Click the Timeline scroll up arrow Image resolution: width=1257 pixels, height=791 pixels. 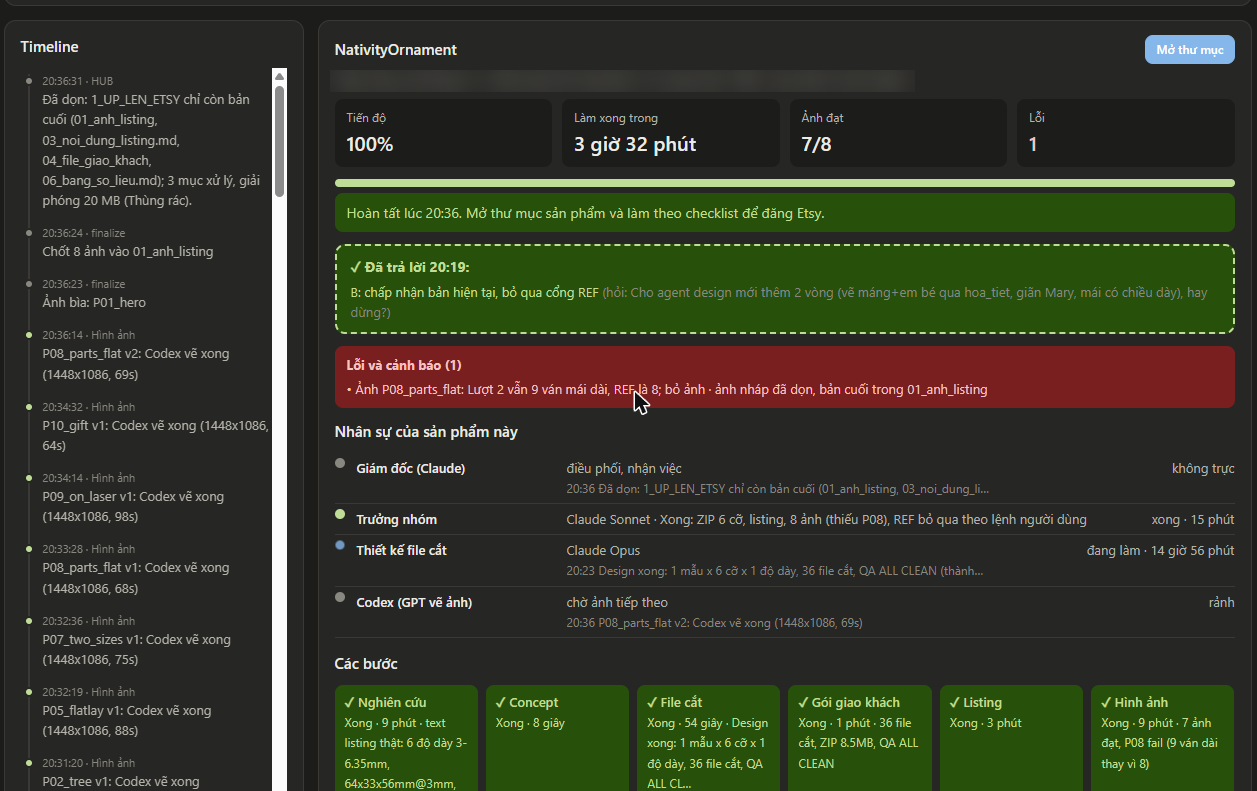[x=279, y=75]
